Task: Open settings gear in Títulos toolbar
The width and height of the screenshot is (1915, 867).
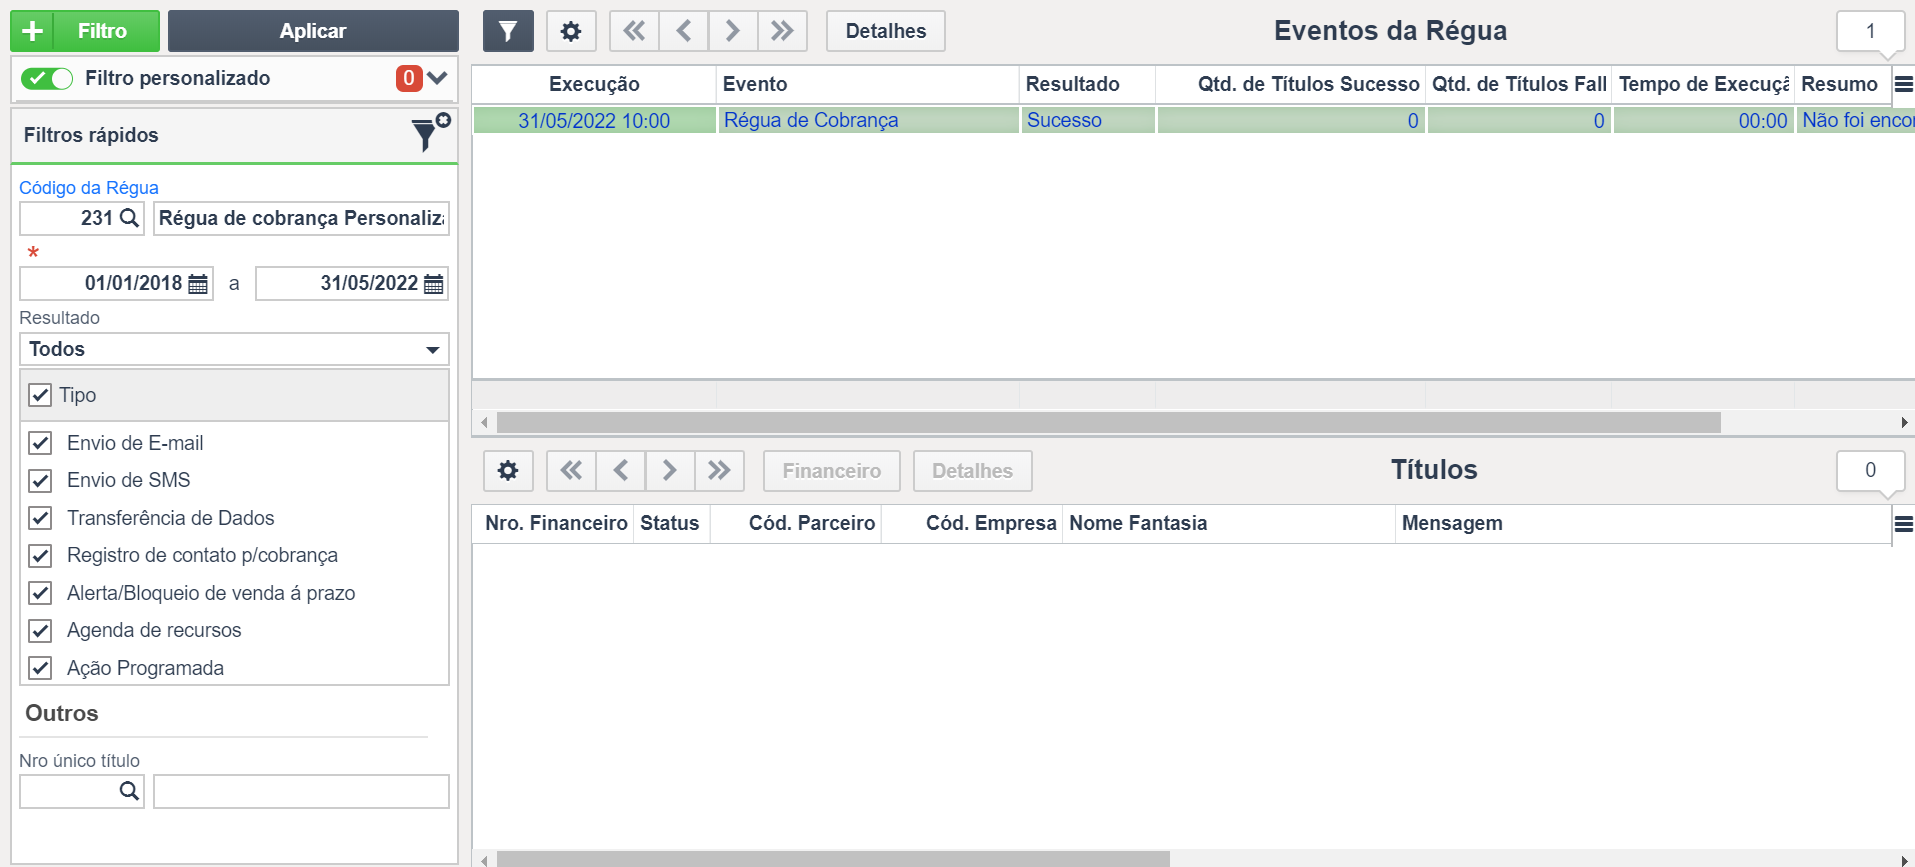Action: pos(508,470)
